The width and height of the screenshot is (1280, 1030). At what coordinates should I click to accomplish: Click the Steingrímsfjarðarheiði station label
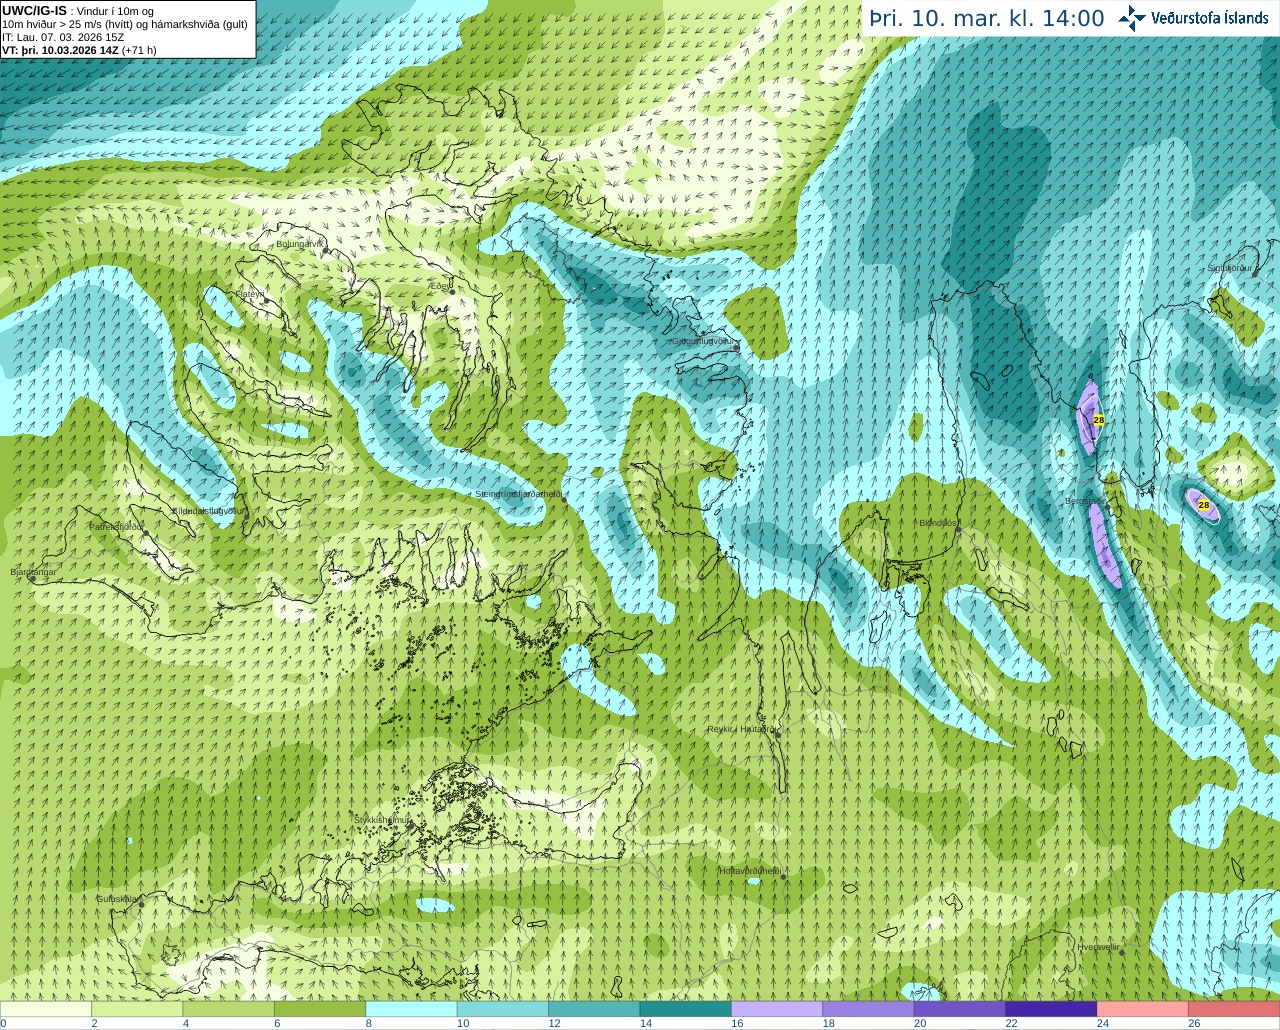coord(518,494)
